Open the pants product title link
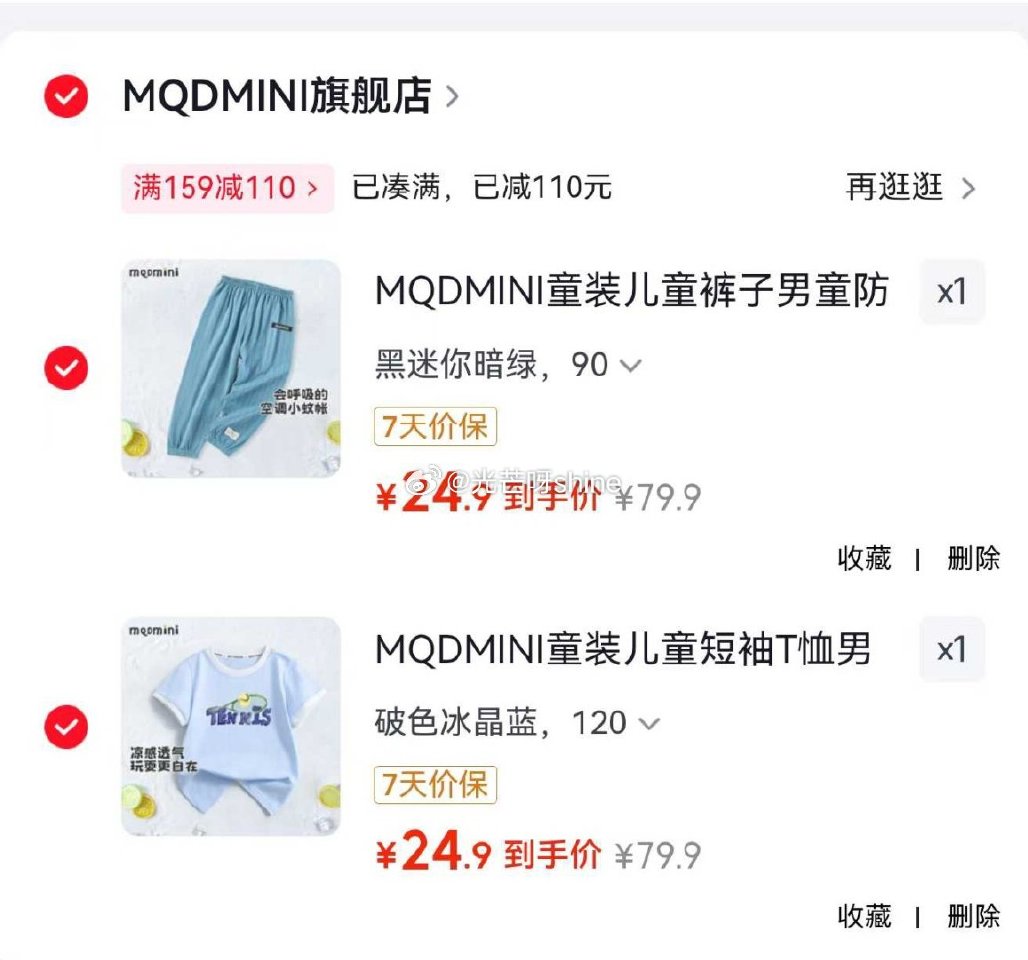Screen dimensions: 1028x960 tap(634, 290)
